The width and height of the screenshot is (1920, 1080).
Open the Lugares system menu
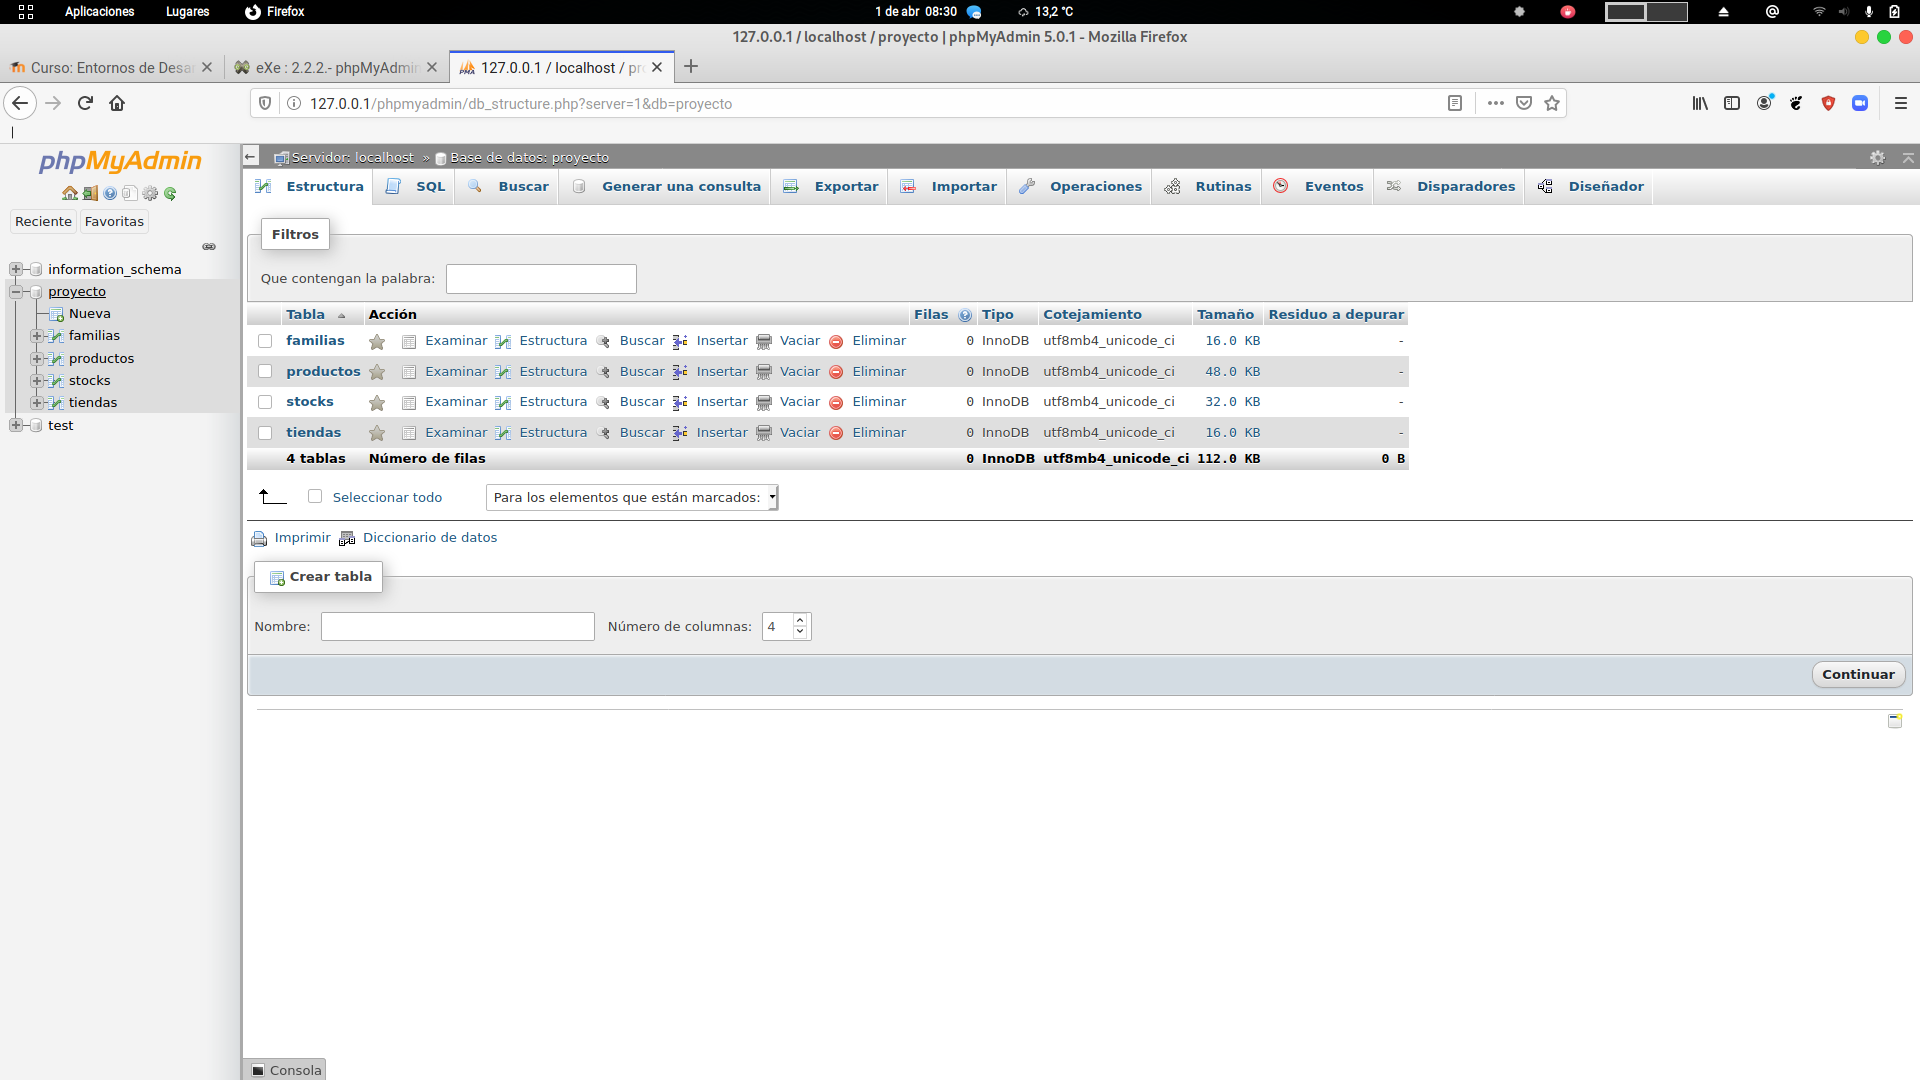coord(187,12)
